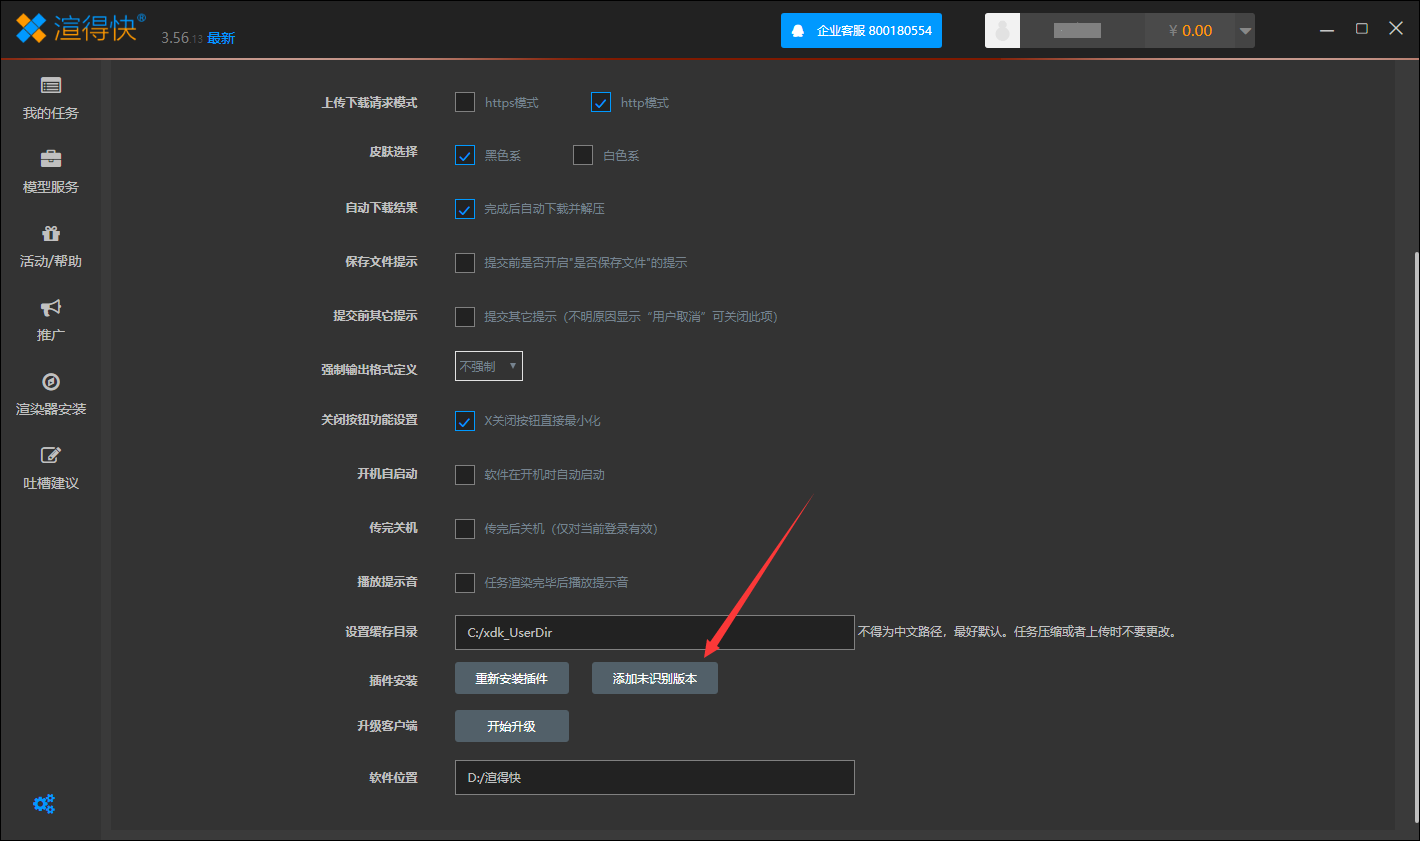Image resolution: width=1420 pixels, height=841 pixels.
Task: Click the 强制输出格式定义 label
Action: (369, 370)
